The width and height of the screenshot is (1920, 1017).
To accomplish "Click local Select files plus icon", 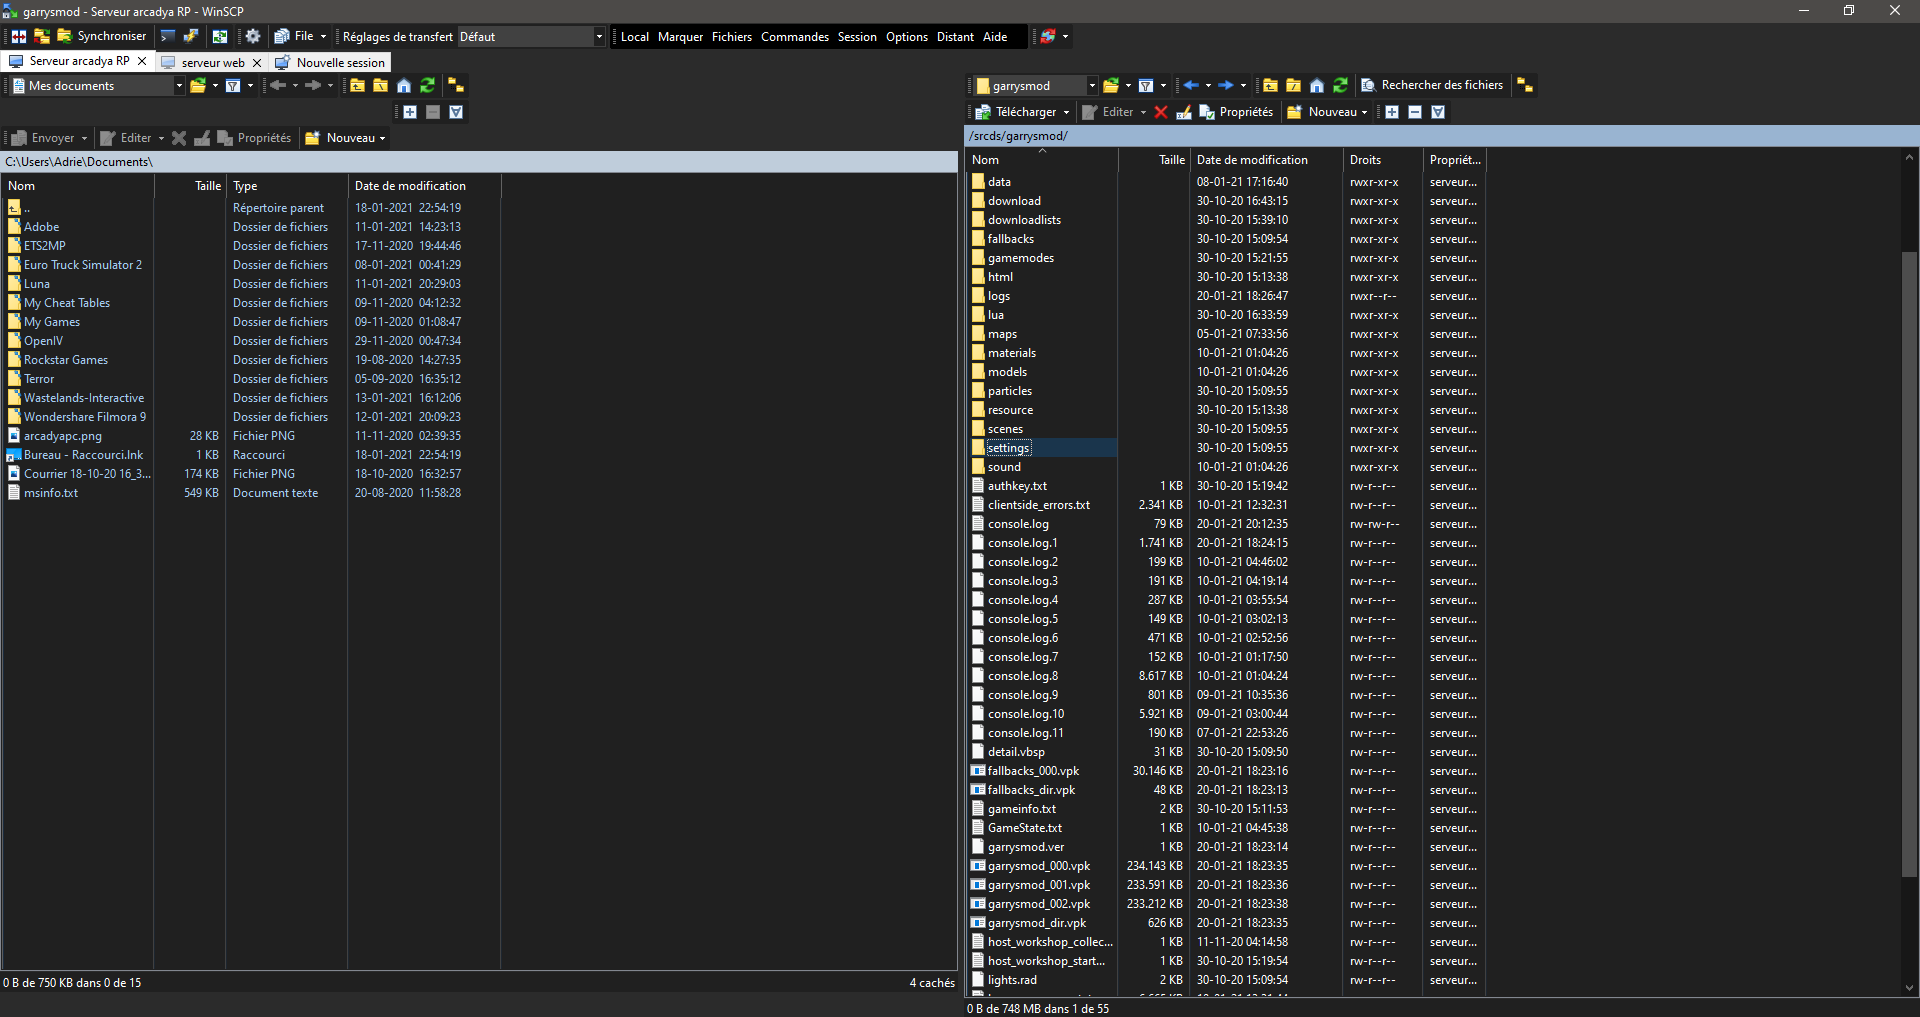I will click(x=410, y=112).
